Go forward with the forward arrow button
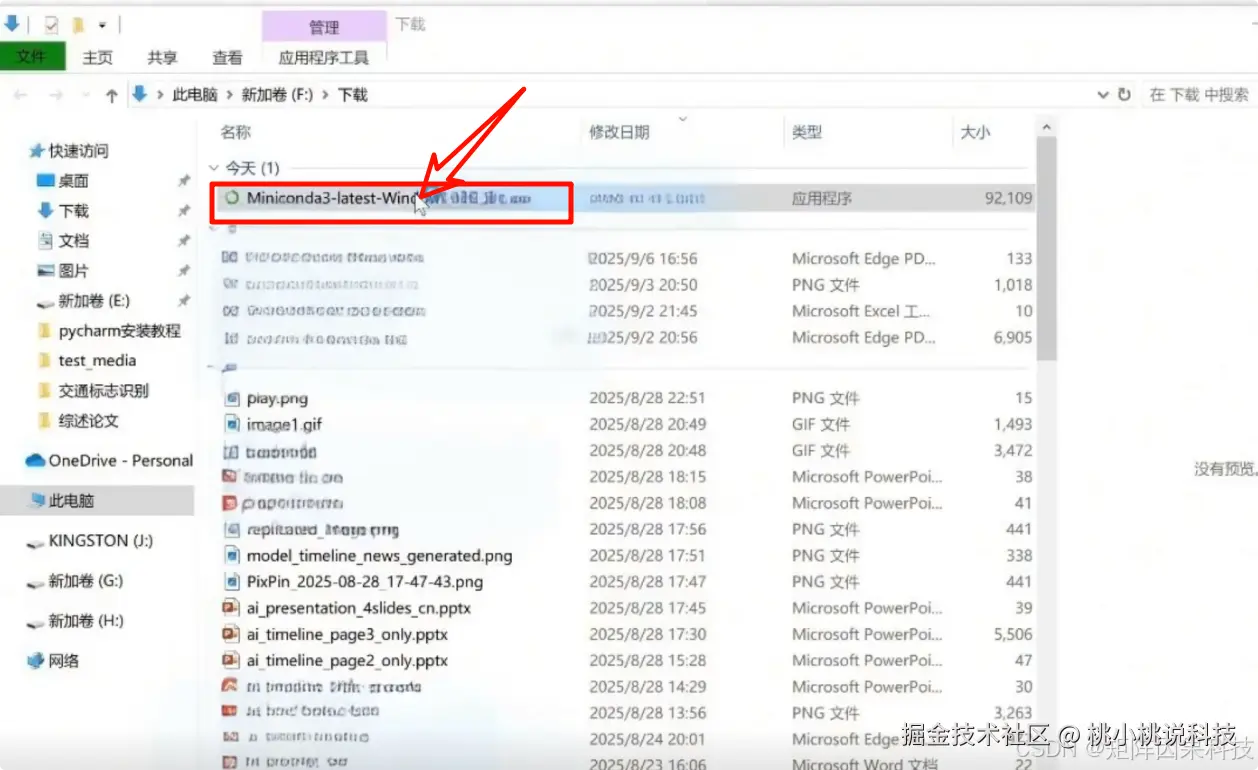1258x770 pixels. point(56,95)
